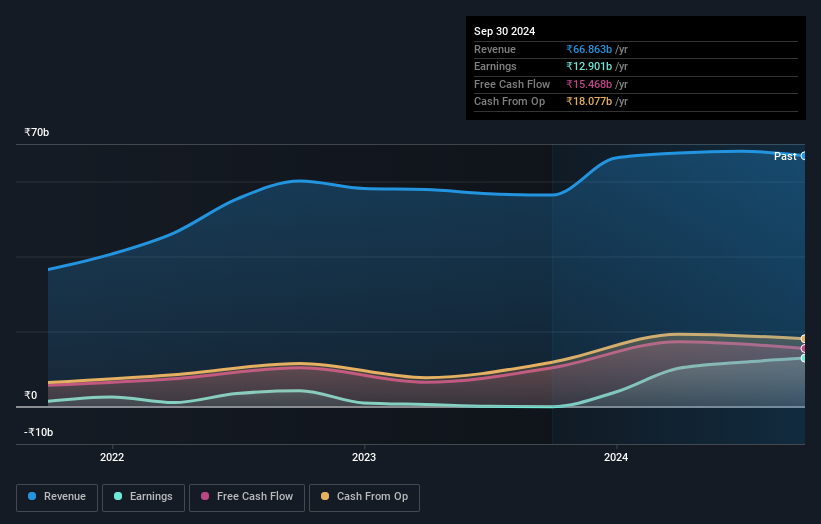Click the 2023 x-axis label
This screenshot has height=524, width=821.
(364, 457)
